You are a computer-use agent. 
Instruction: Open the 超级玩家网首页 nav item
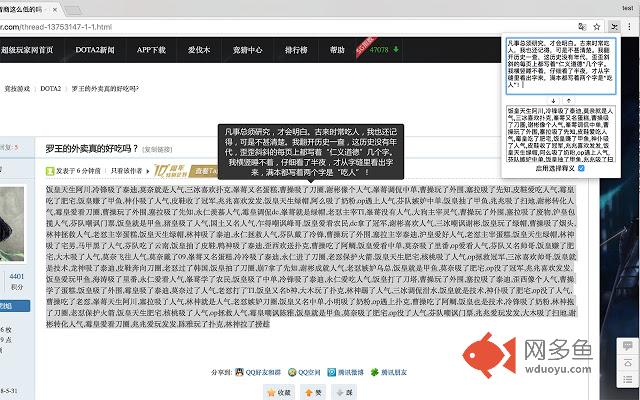(27, 50)
